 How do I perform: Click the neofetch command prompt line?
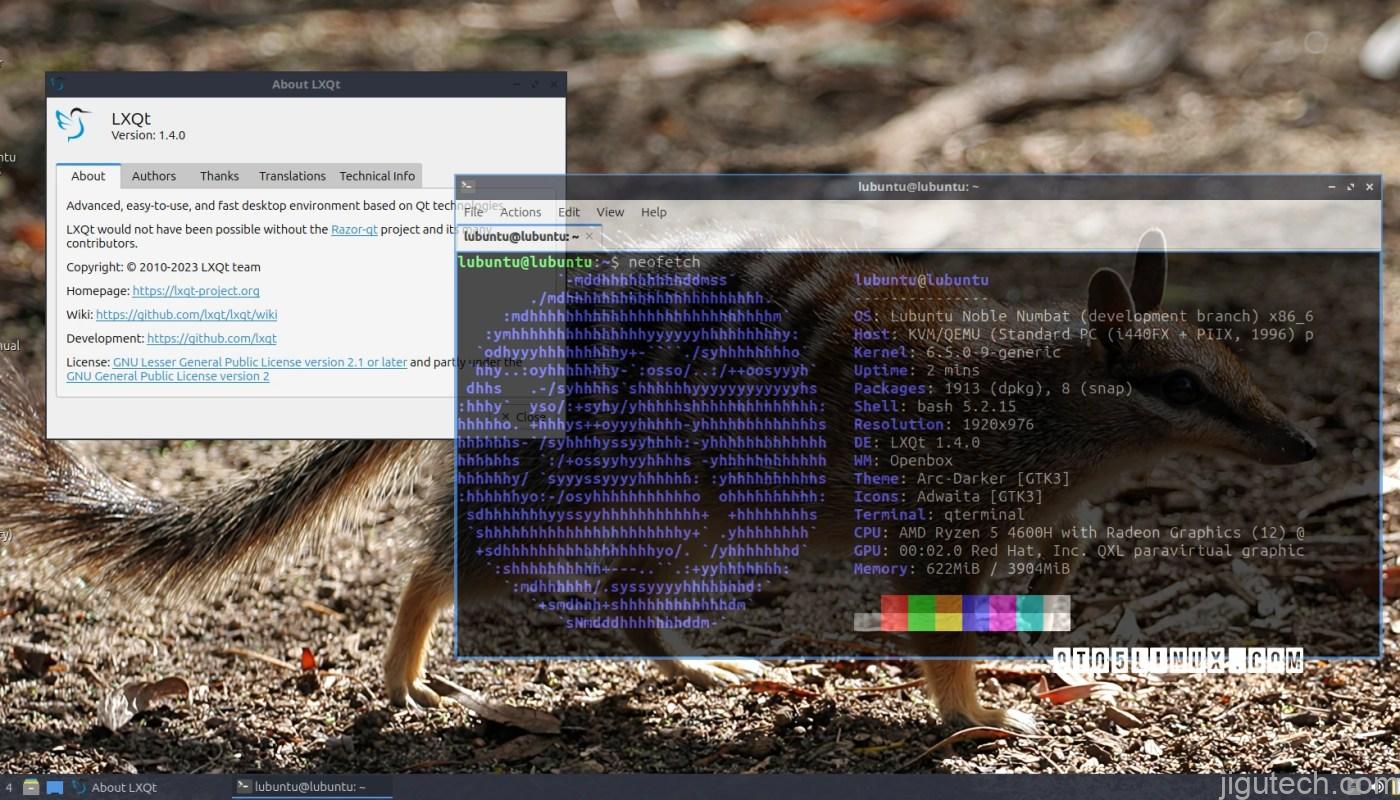pos(580,262)
